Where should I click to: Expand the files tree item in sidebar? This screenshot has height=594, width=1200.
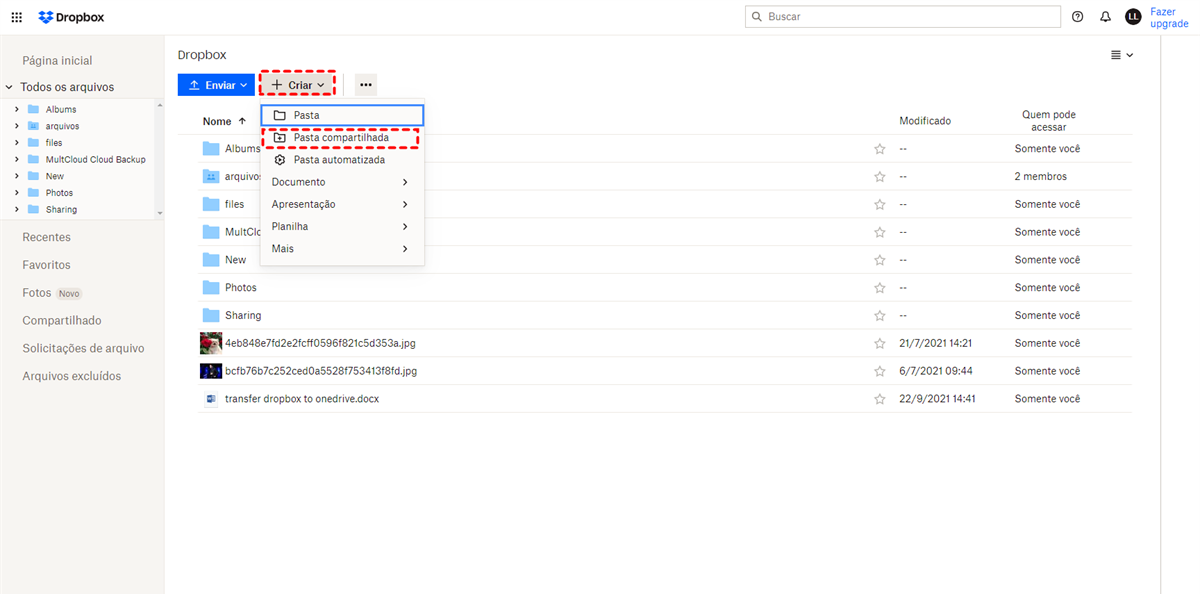(17, 143)
